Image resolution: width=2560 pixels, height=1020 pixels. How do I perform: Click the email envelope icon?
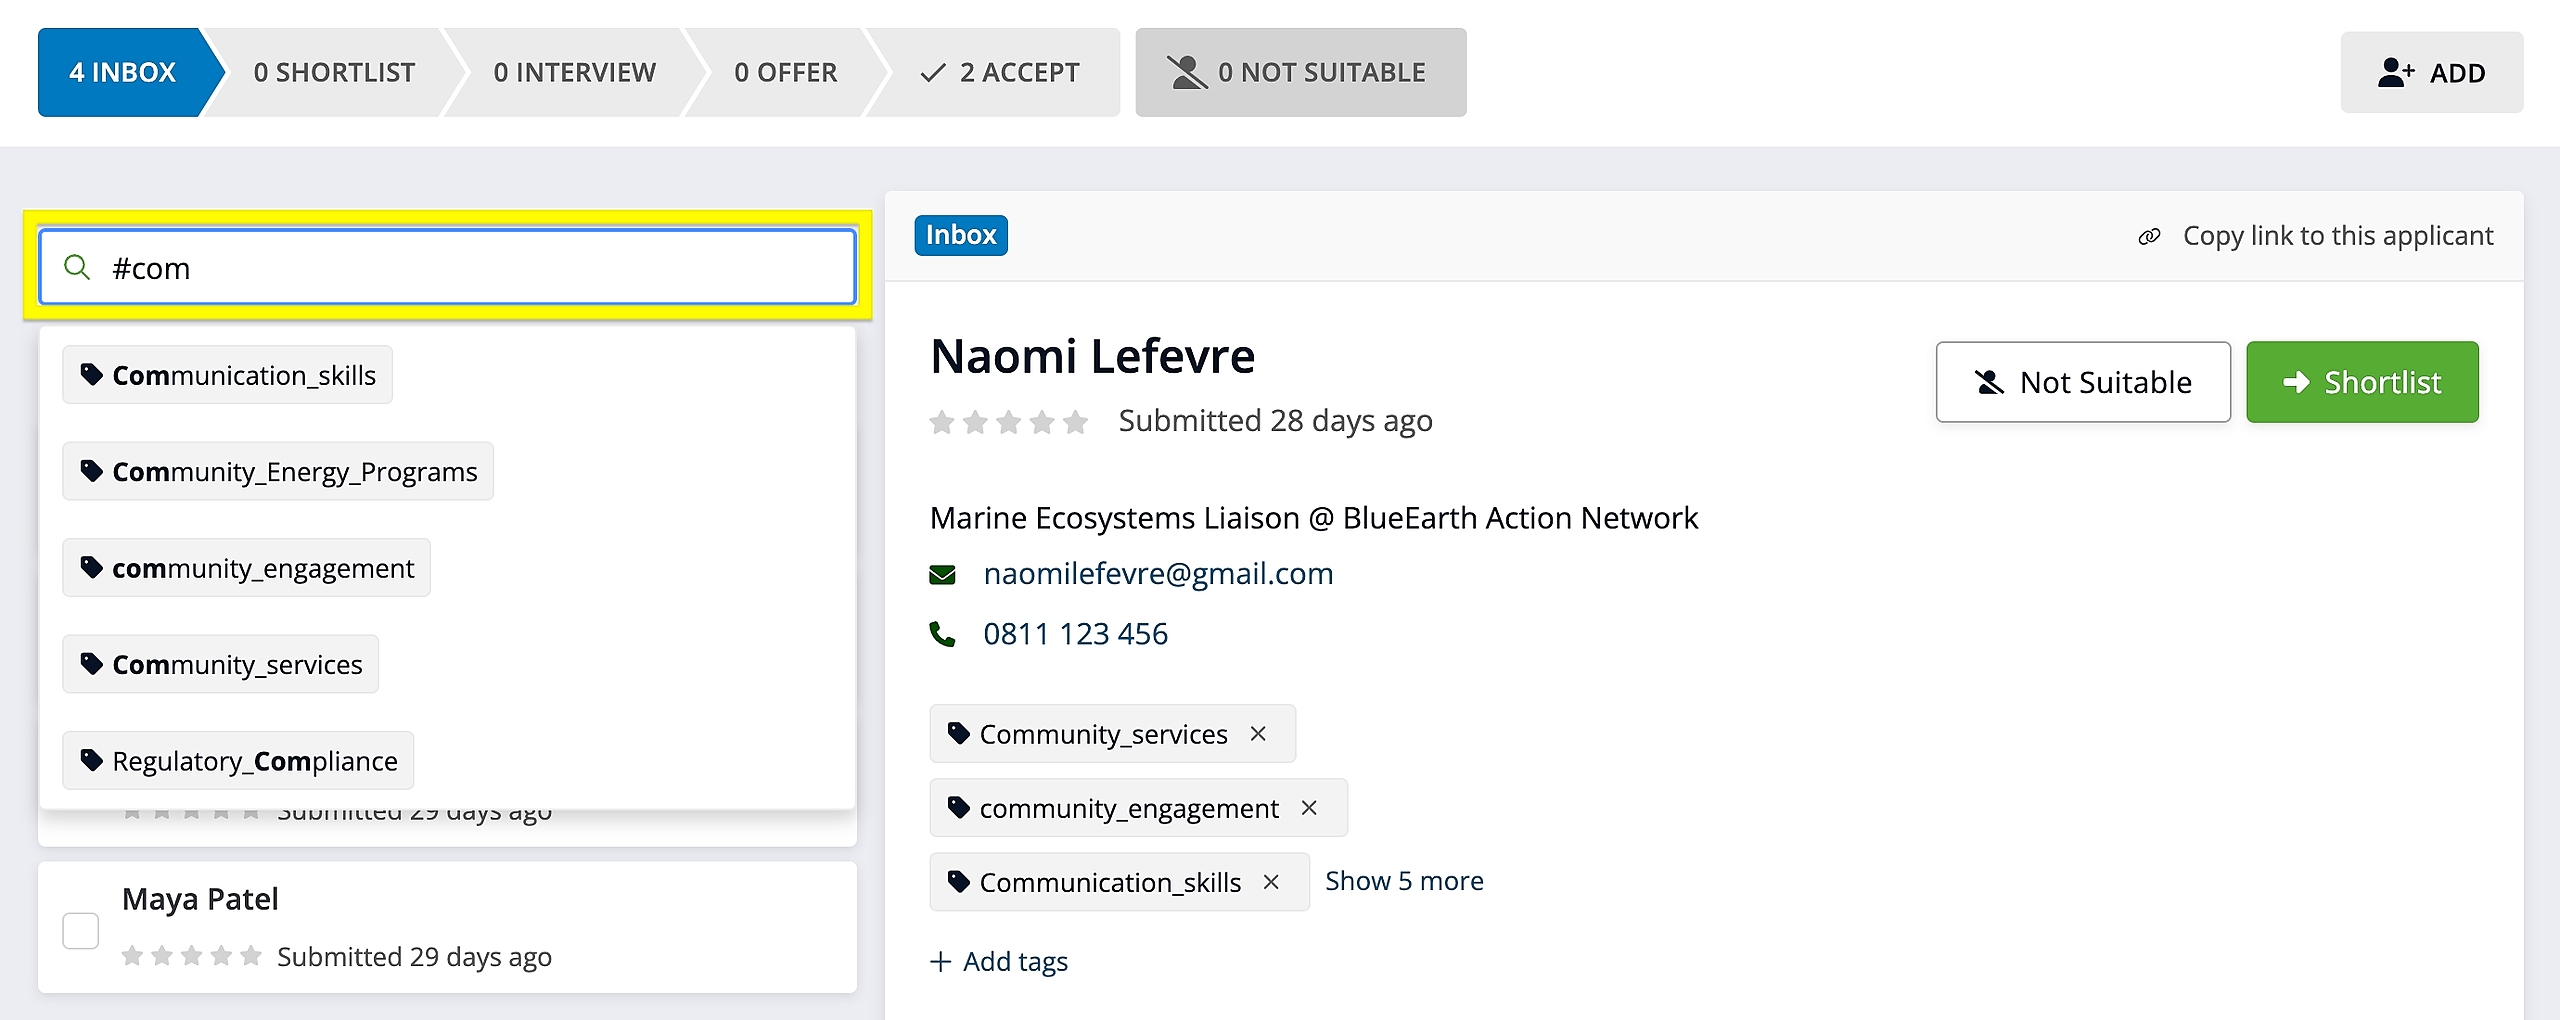coord(942,575)
